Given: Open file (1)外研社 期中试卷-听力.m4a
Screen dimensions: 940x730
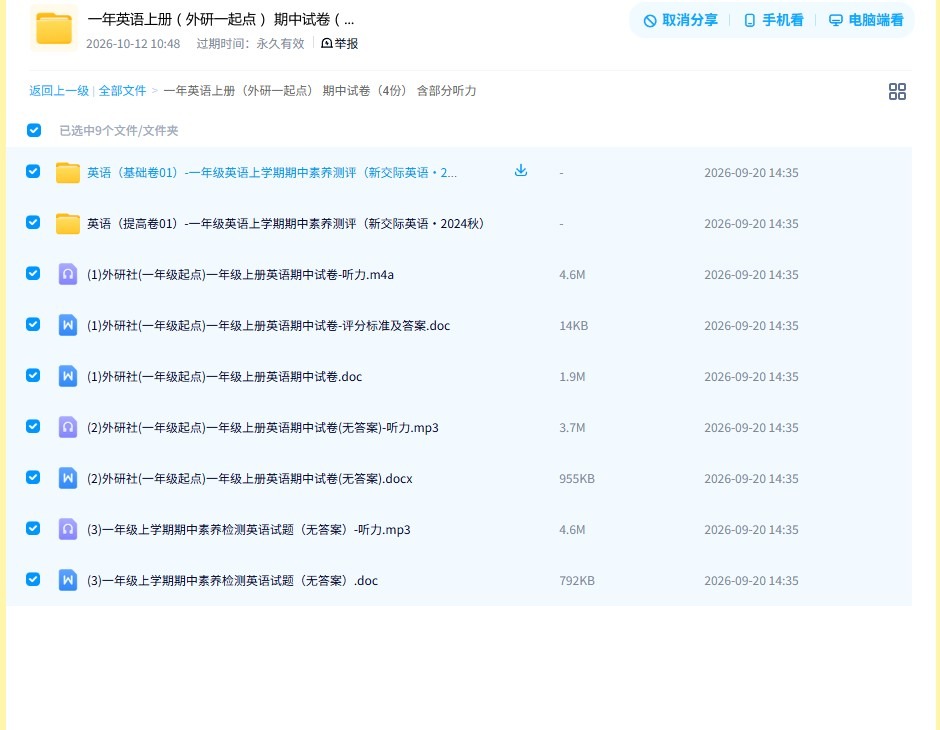Looking at the screenshot, I should pos(240,274).
